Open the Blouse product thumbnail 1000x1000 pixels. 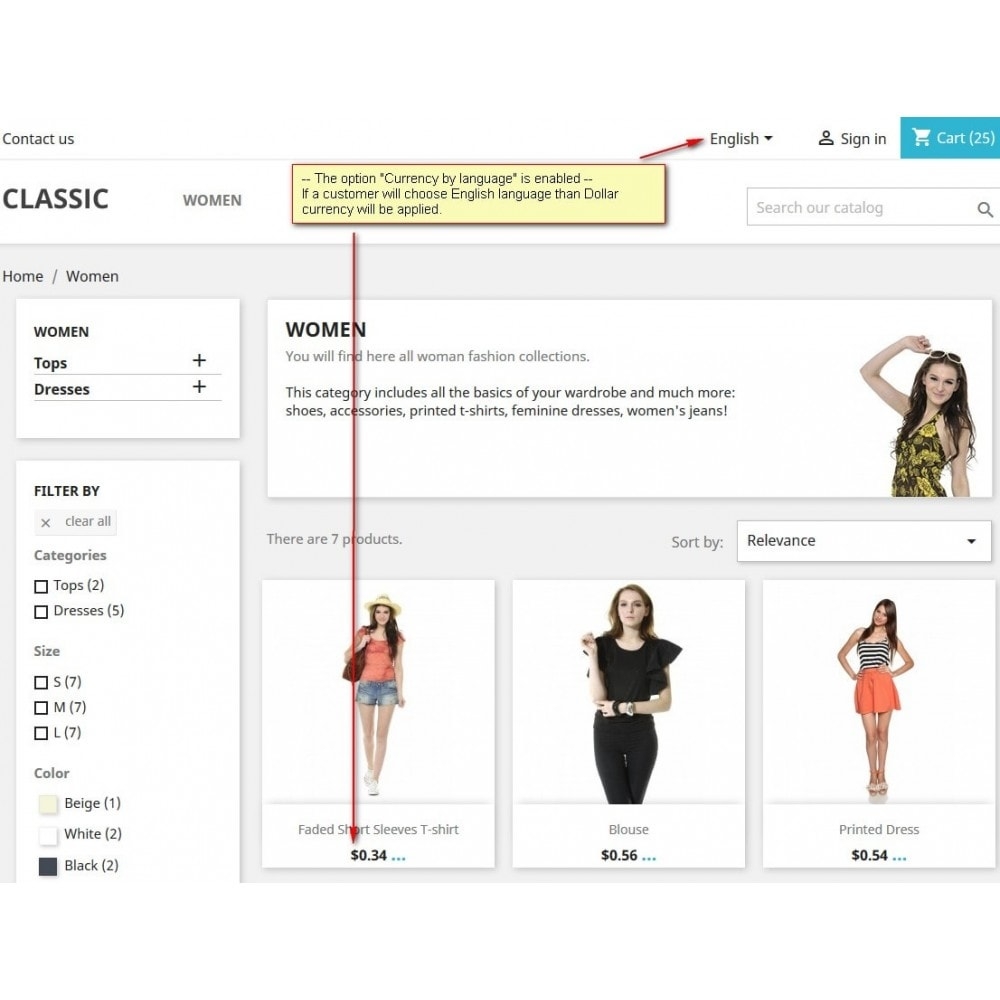628,693
